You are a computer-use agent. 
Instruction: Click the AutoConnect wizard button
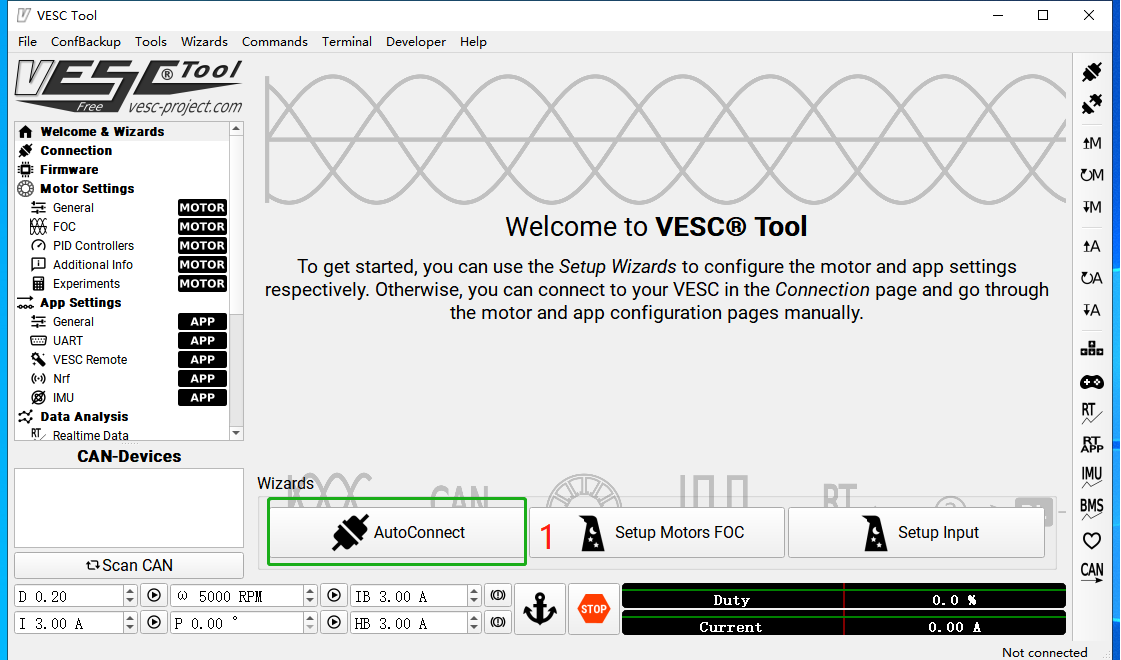397,532
